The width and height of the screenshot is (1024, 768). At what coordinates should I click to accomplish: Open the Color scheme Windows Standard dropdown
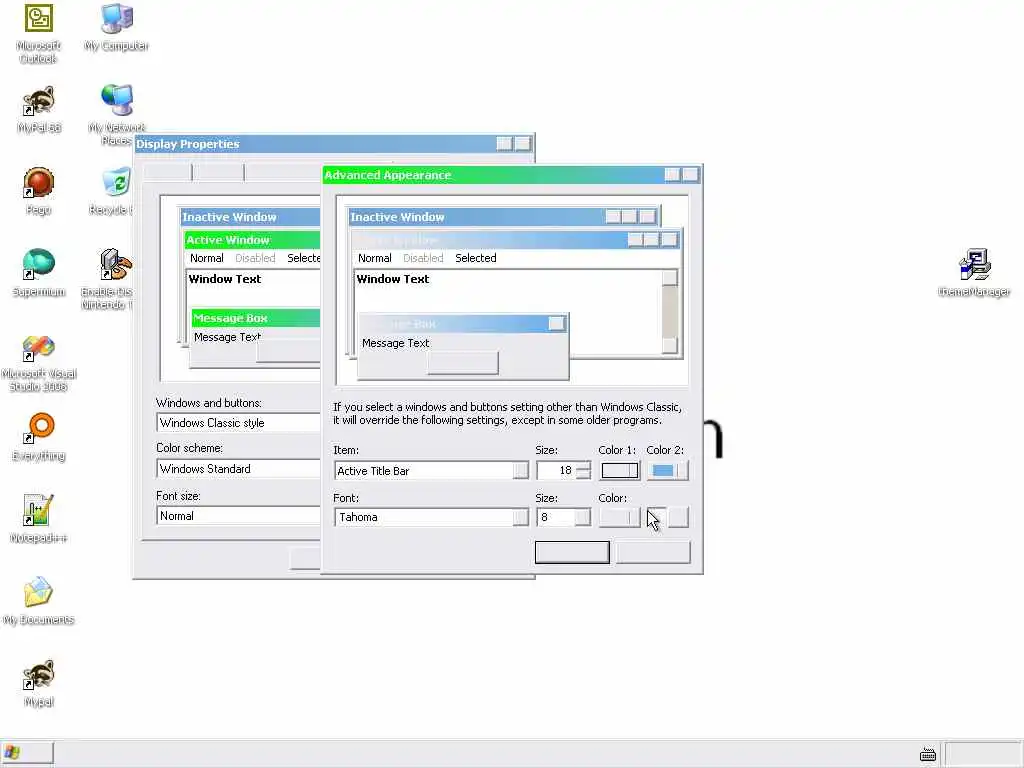click(x=239, y=469)
